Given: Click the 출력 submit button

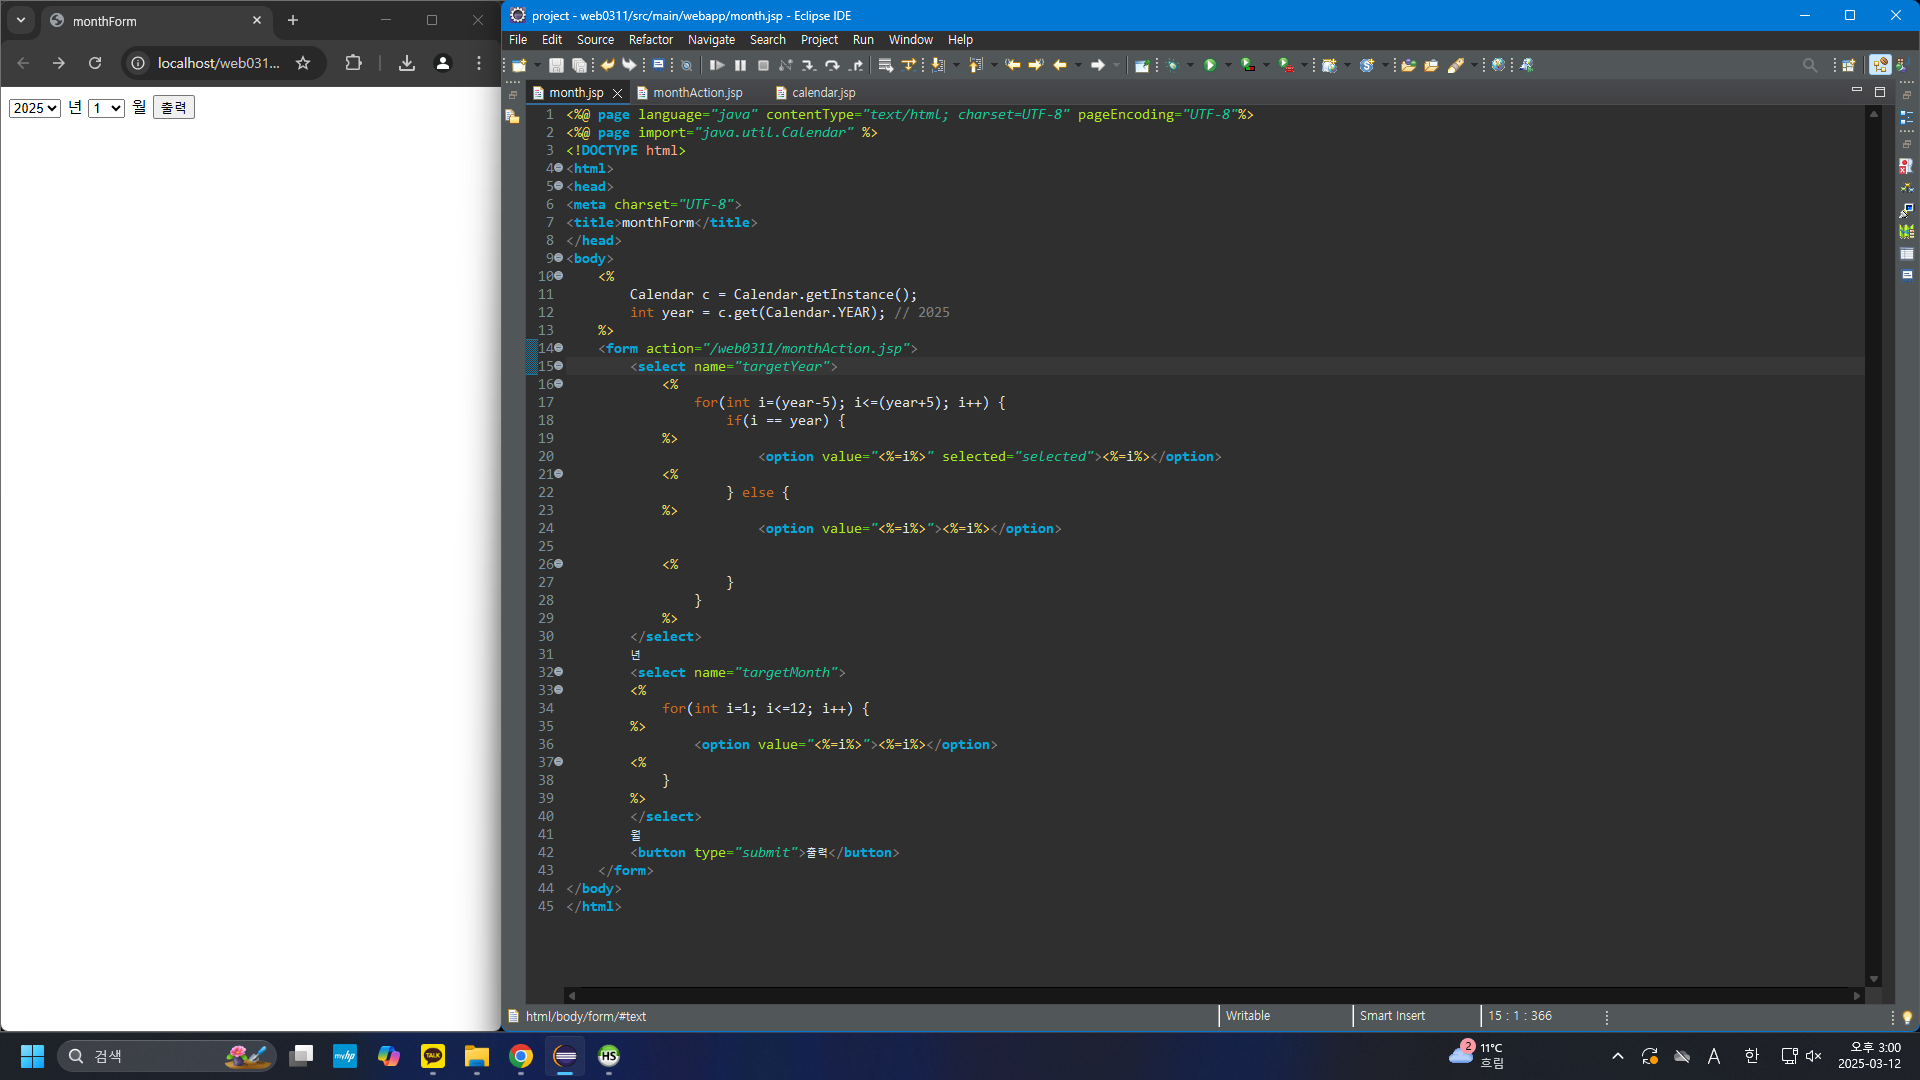Looking at the screenshot, I should pos(174,108).
